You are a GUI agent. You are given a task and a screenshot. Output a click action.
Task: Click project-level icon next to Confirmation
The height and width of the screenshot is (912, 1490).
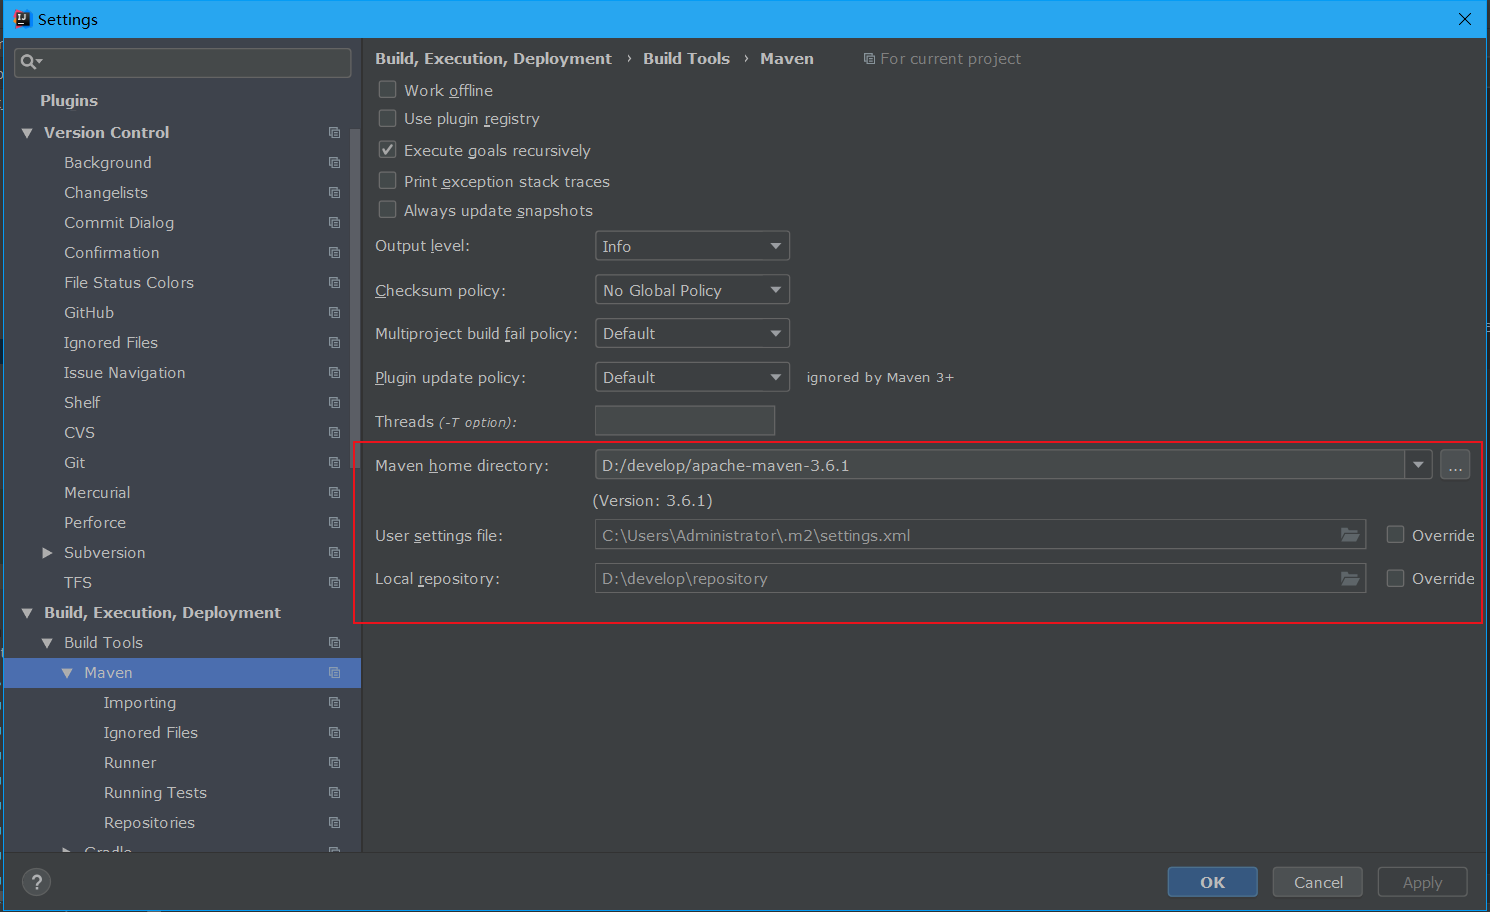point(334,253)
